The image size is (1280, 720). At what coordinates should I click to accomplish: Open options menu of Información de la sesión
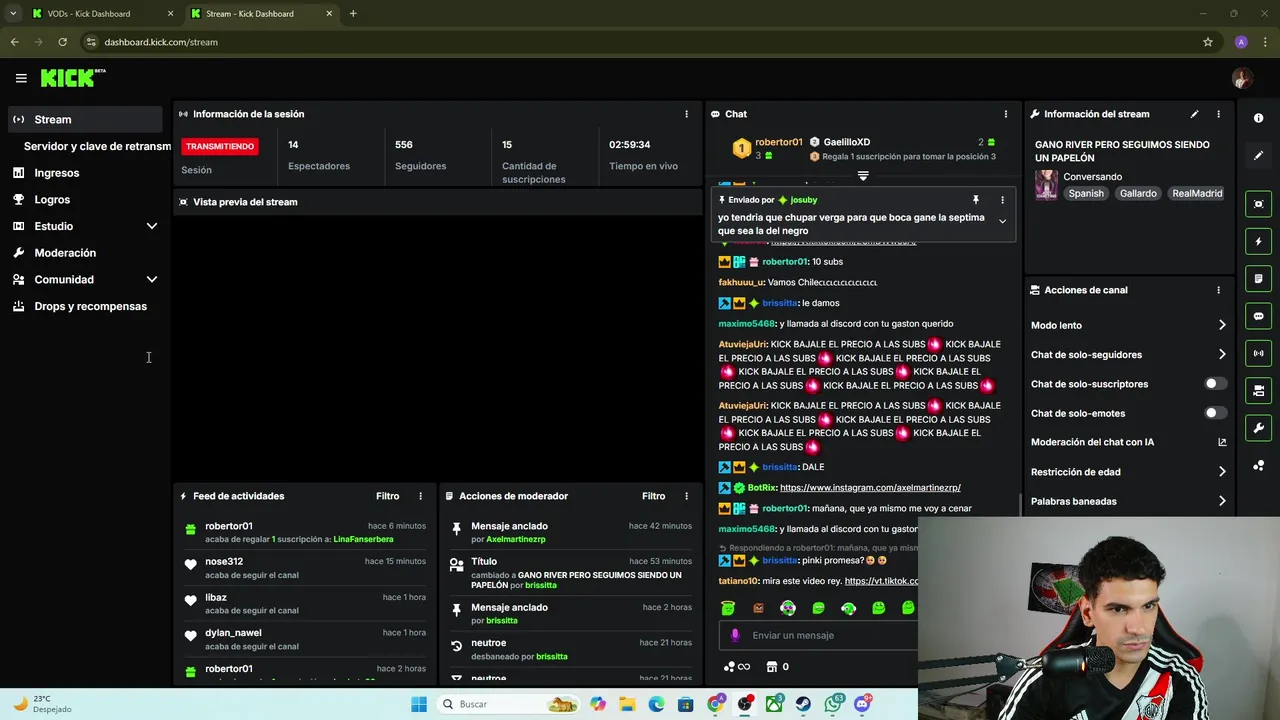pyautogui.click(x=686, y=114)
